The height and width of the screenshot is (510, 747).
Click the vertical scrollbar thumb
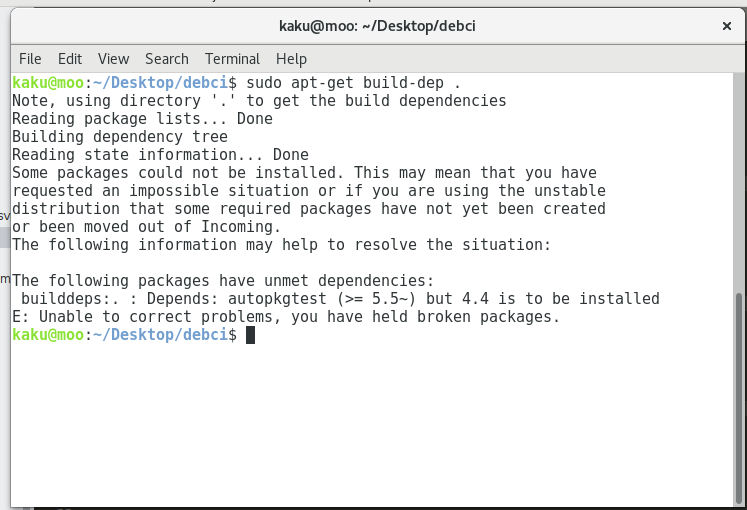tap(739, 399)
